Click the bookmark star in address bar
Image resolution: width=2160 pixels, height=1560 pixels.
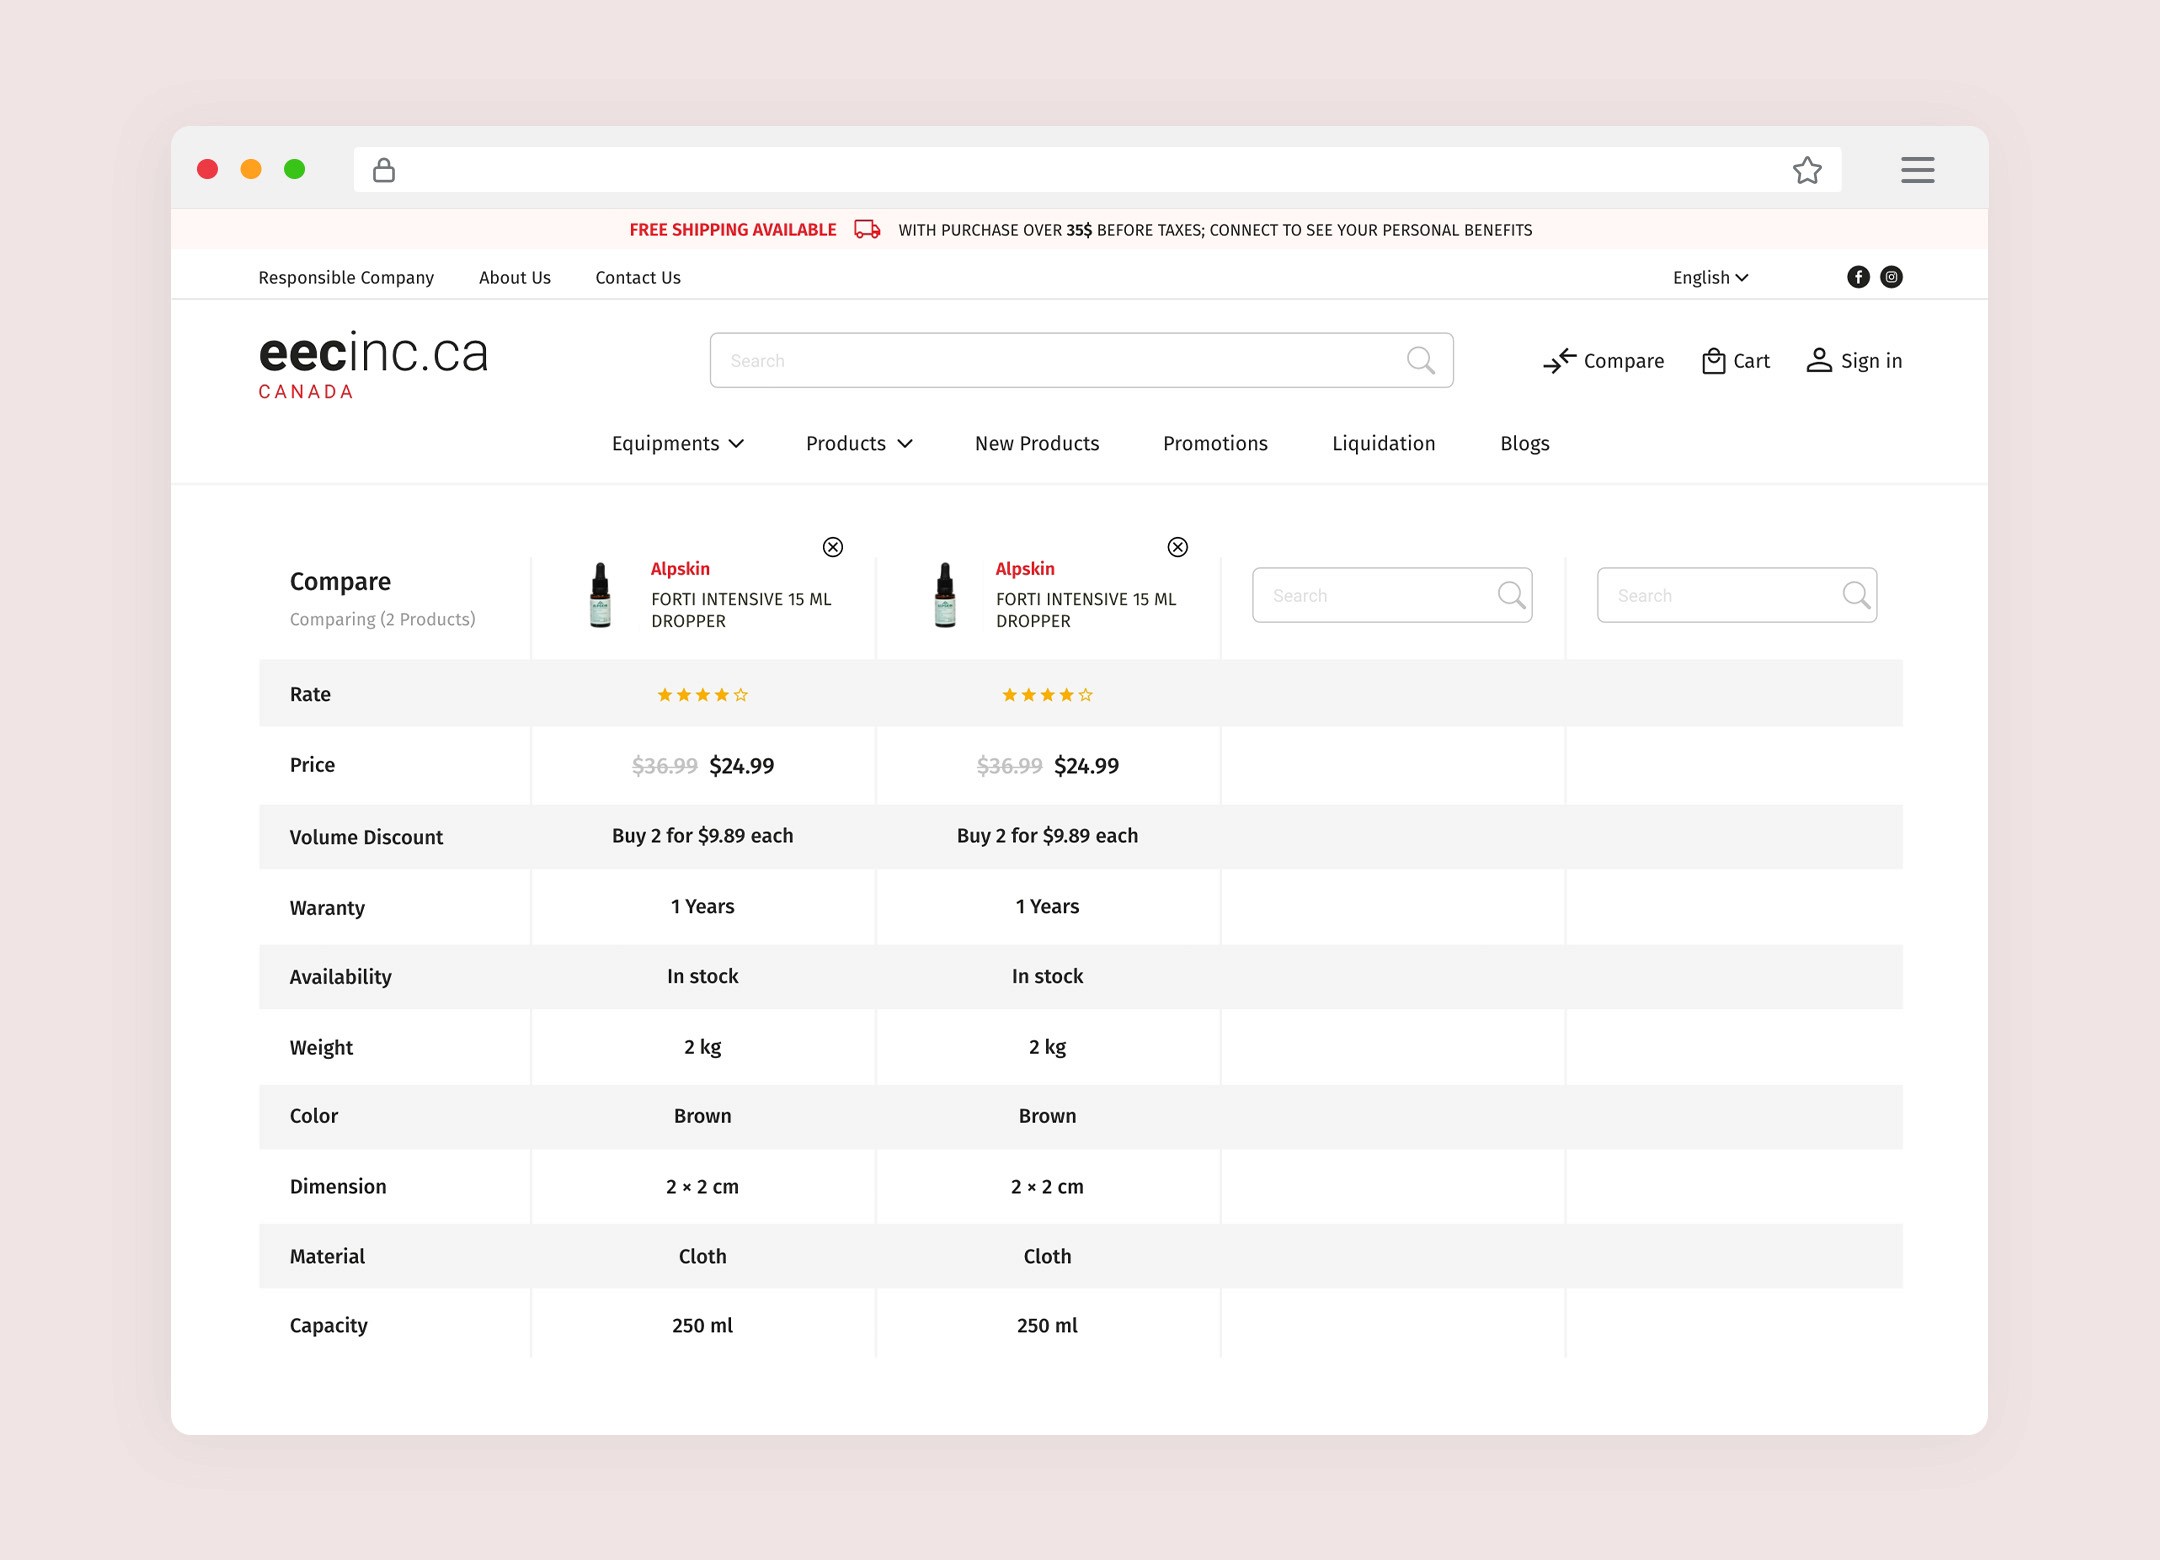click(x=1806, y=170)
